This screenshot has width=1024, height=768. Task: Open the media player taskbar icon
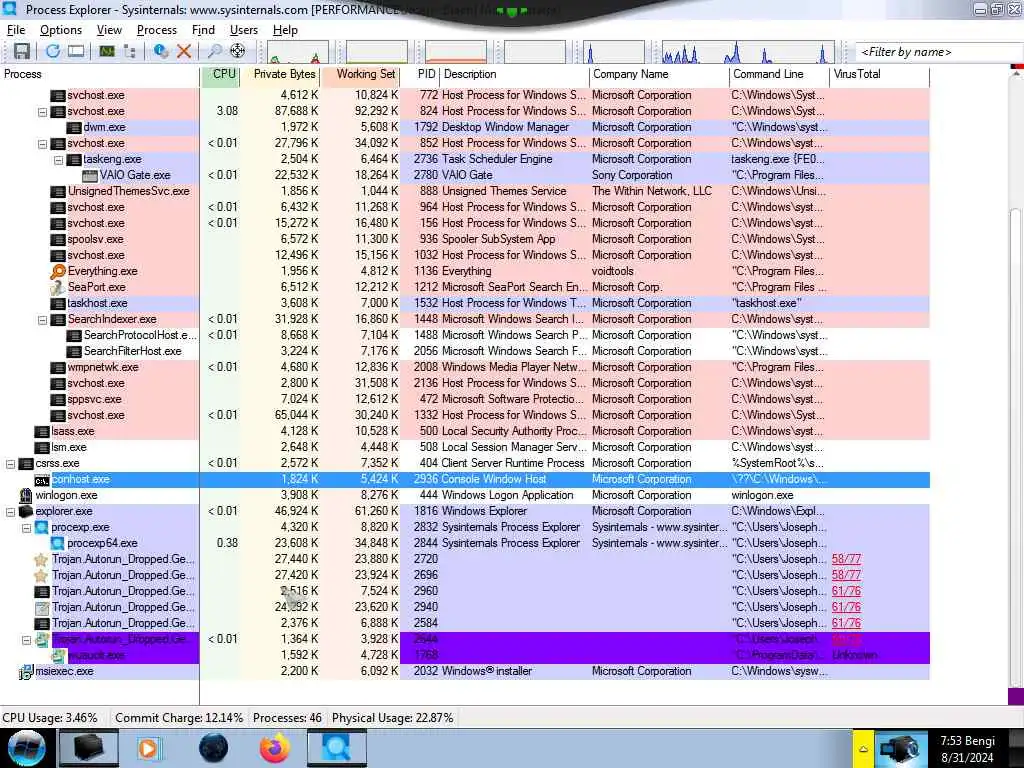coord(150,748)
